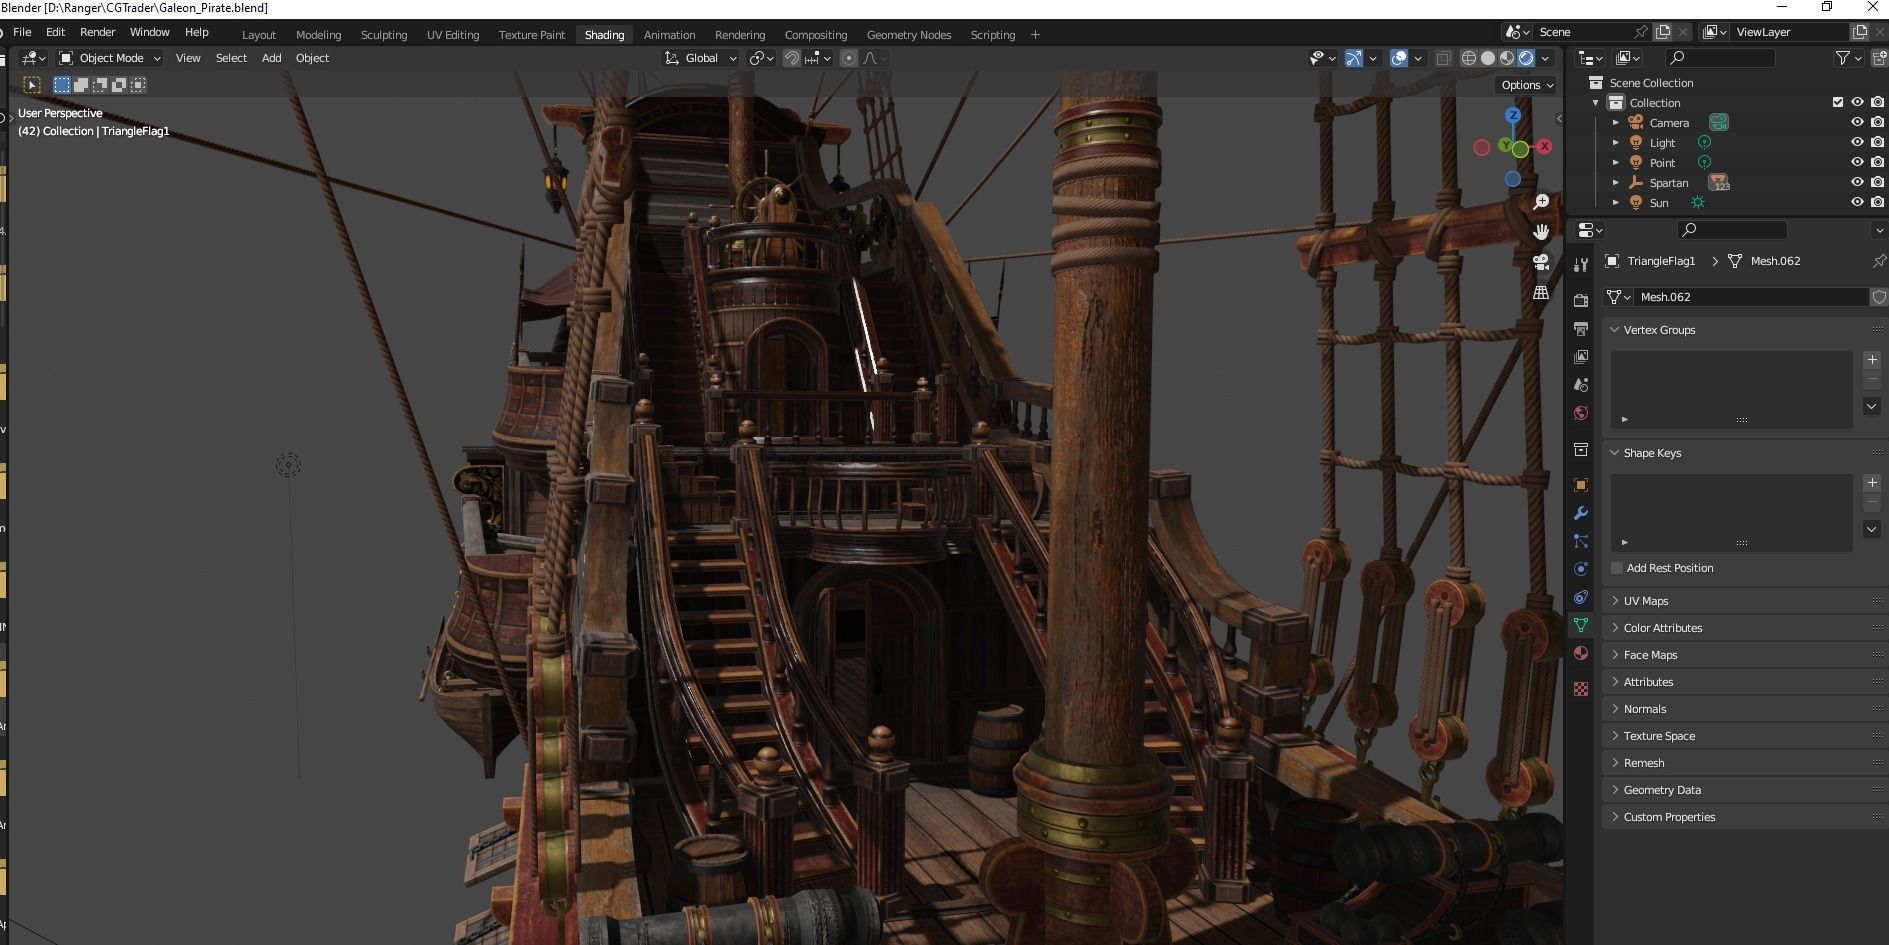
Task: Open the Render menu
Action: [x=97, y=32]
